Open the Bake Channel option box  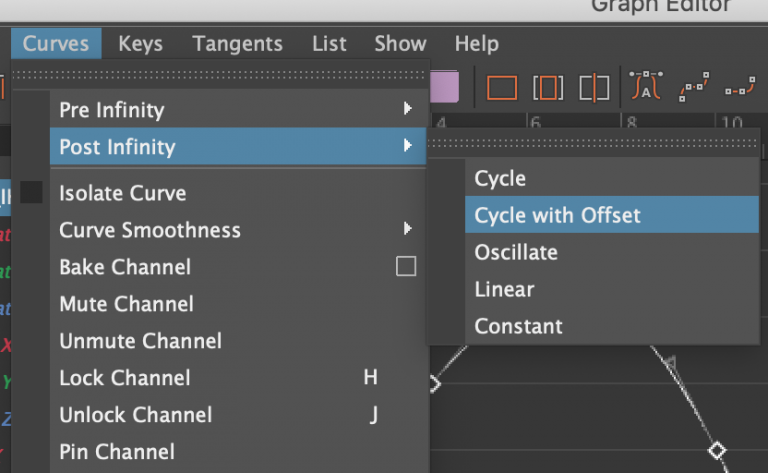coord(406,267)
